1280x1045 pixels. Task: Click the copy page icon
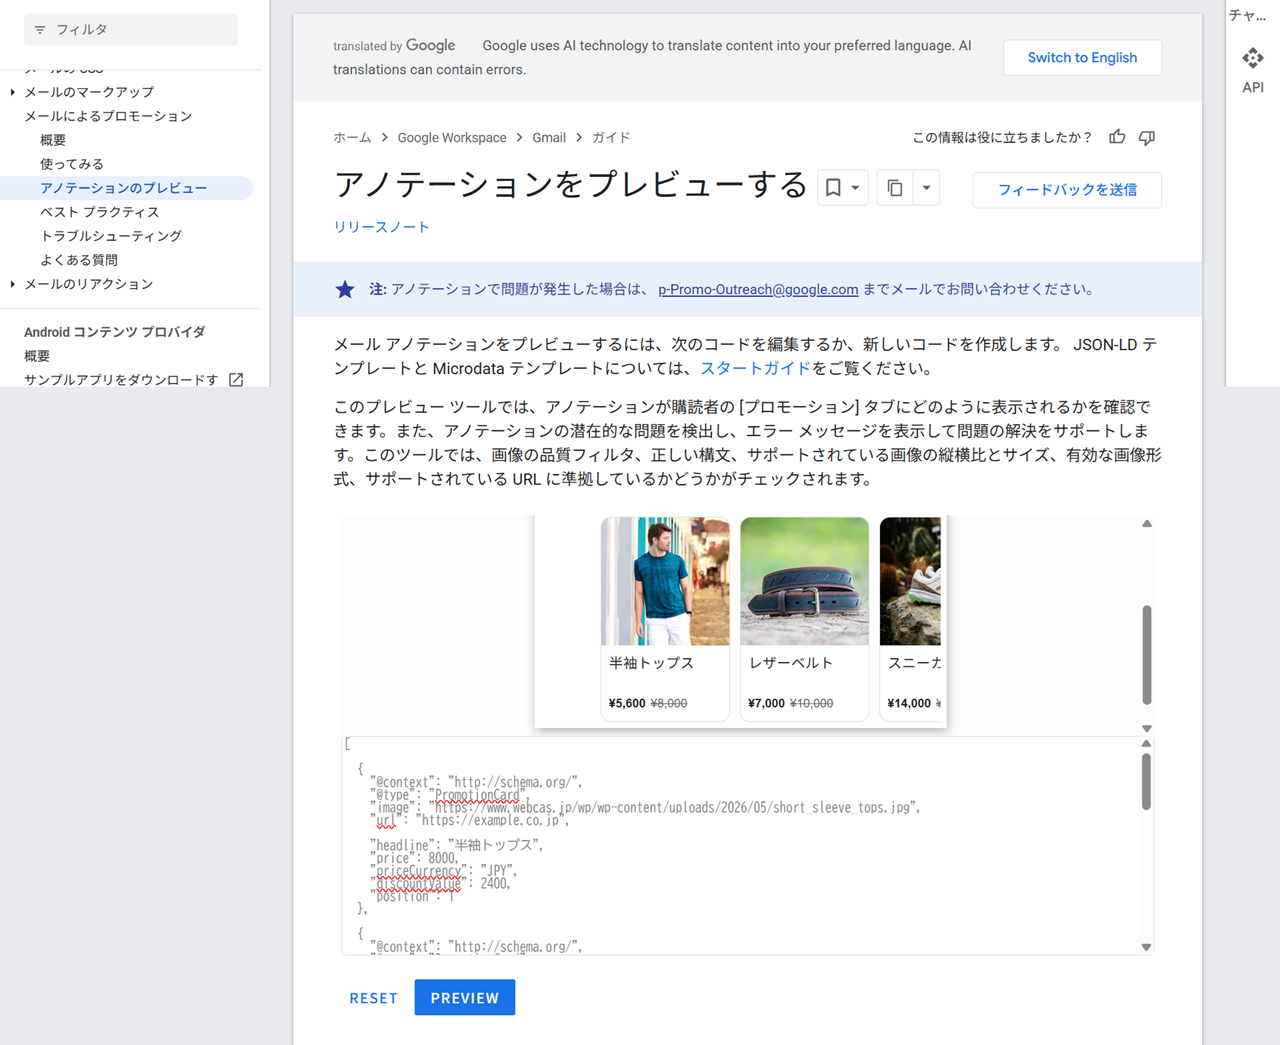coord(895,188)
